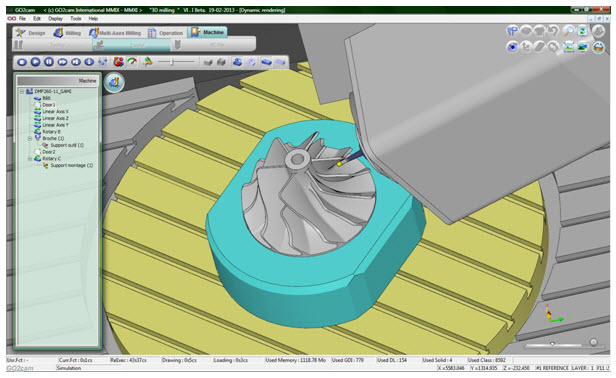
Task: Pause the machining simulation
Action: pyautogui.click(x=49, y=62)
